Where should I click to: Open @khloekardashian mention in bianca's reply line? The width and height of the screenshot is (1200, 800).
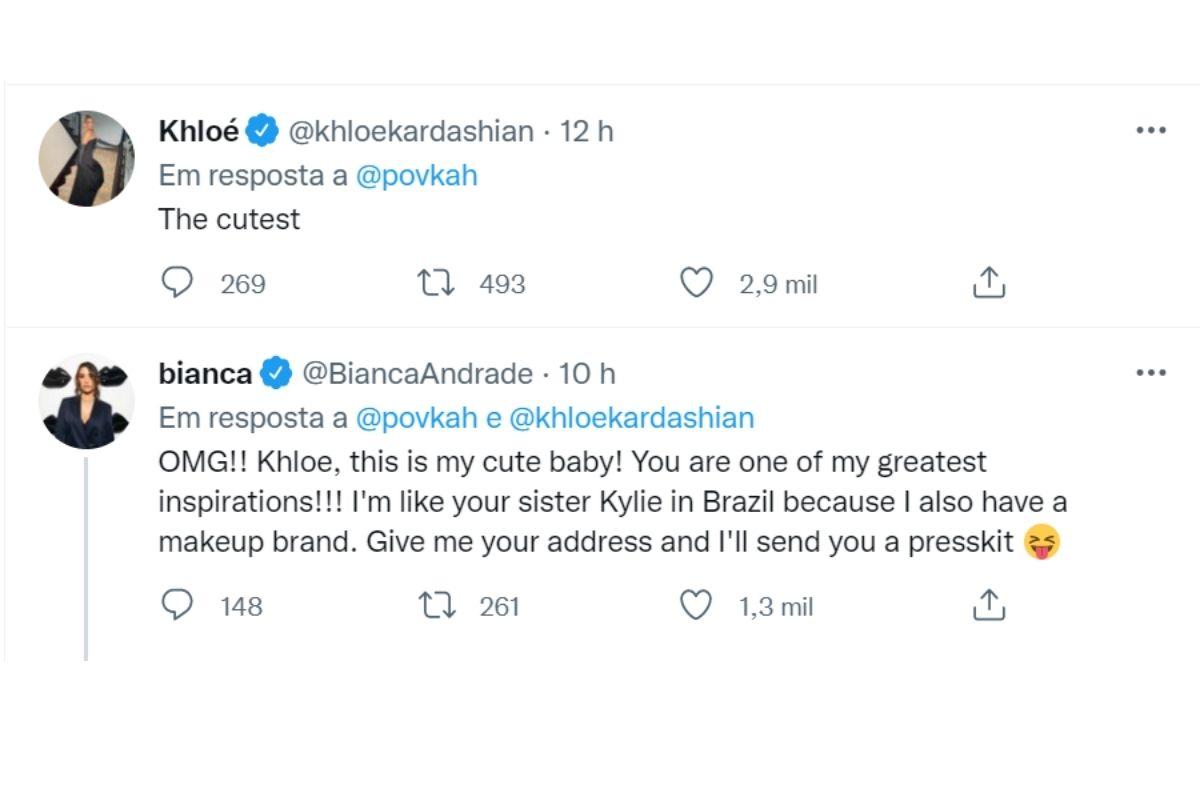click(631, 417)
